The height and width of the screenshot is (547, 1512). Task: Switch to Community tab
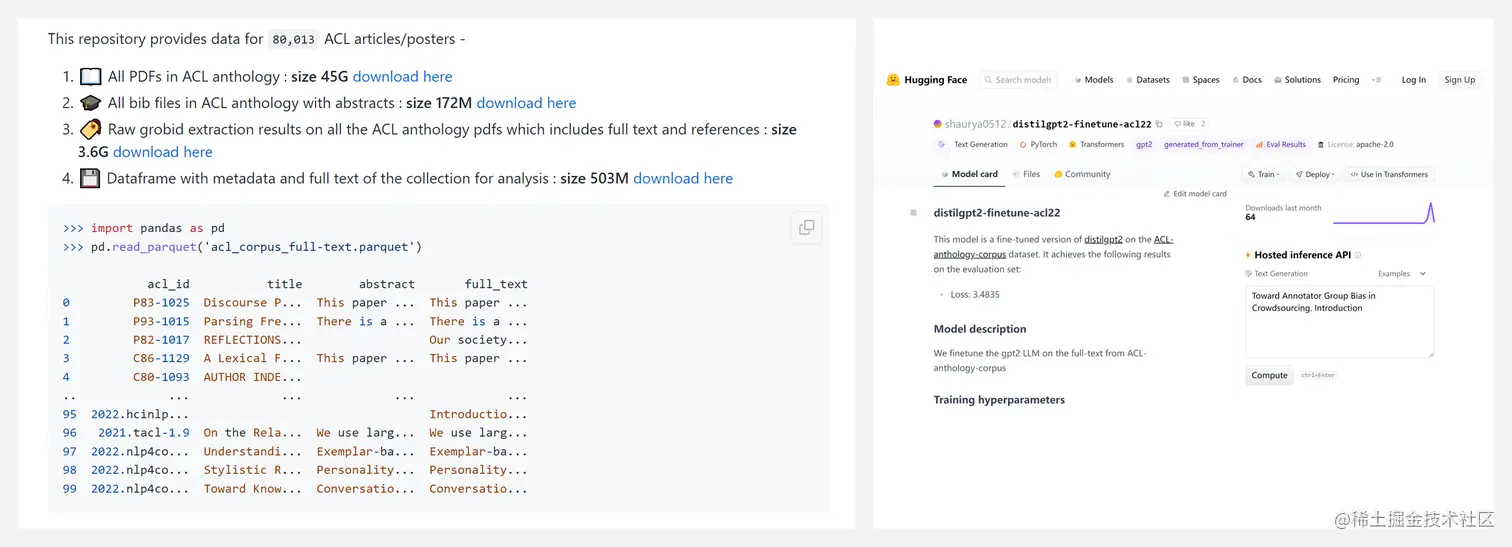point(1082,174)
